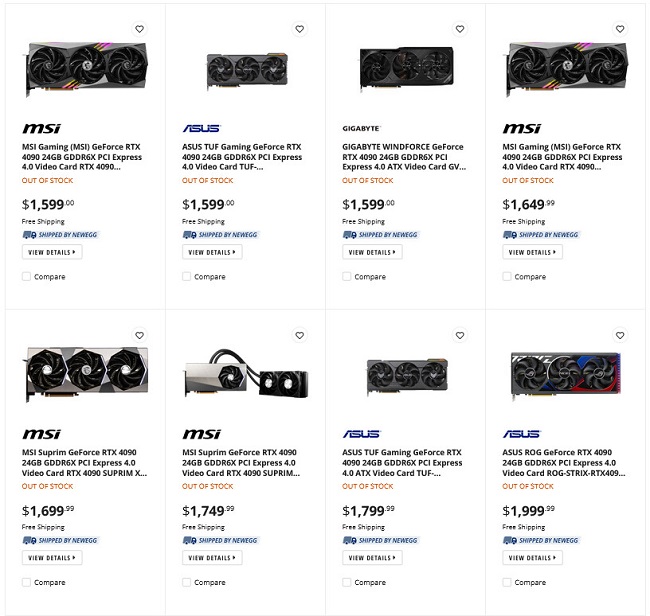Wishlist the ASUS TUF $1,799.99 card
650x616 pixels.
pyautogui.click(x=460, y=336)
